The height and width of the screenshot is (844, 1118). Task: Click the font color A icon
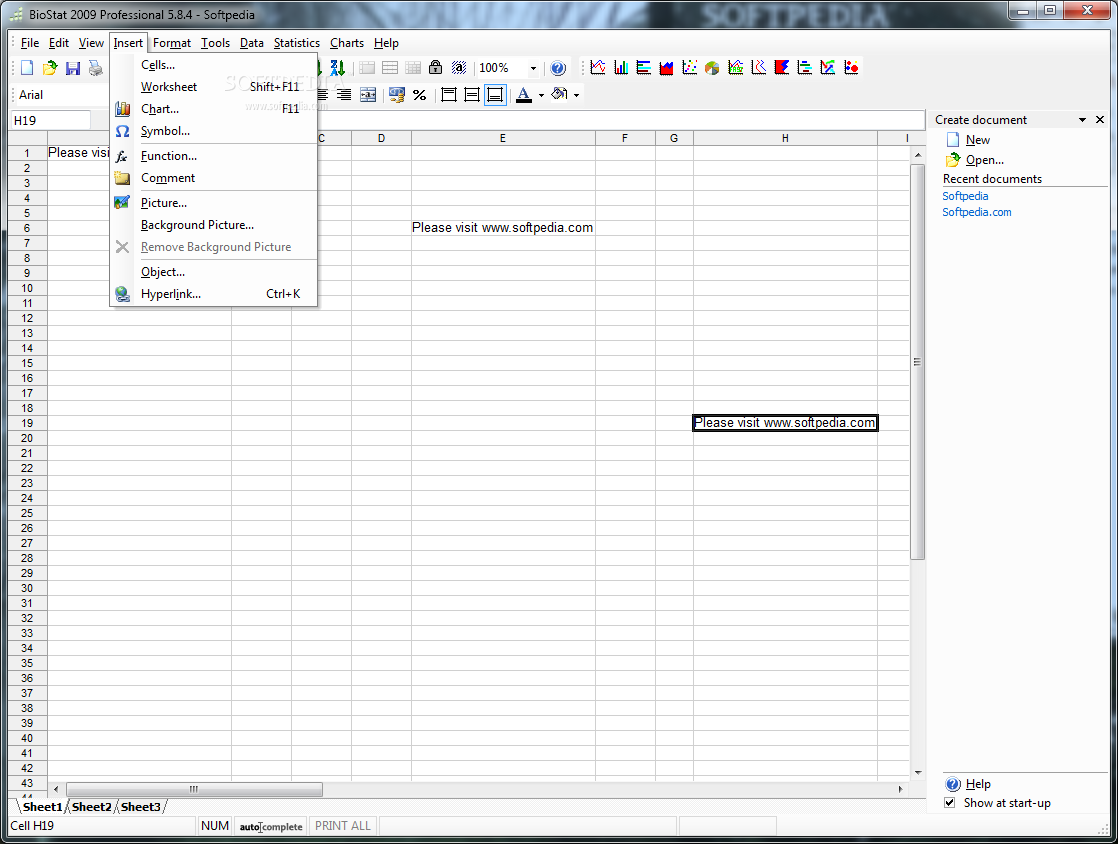pos(524,95)
